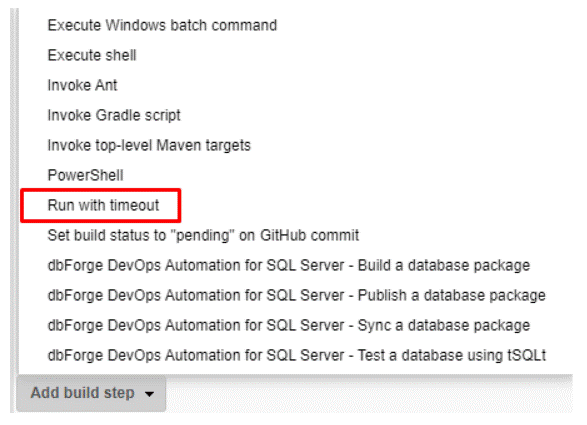Add a tSQLt database test step
587x425 pixels.
click(x=297, y=355)
